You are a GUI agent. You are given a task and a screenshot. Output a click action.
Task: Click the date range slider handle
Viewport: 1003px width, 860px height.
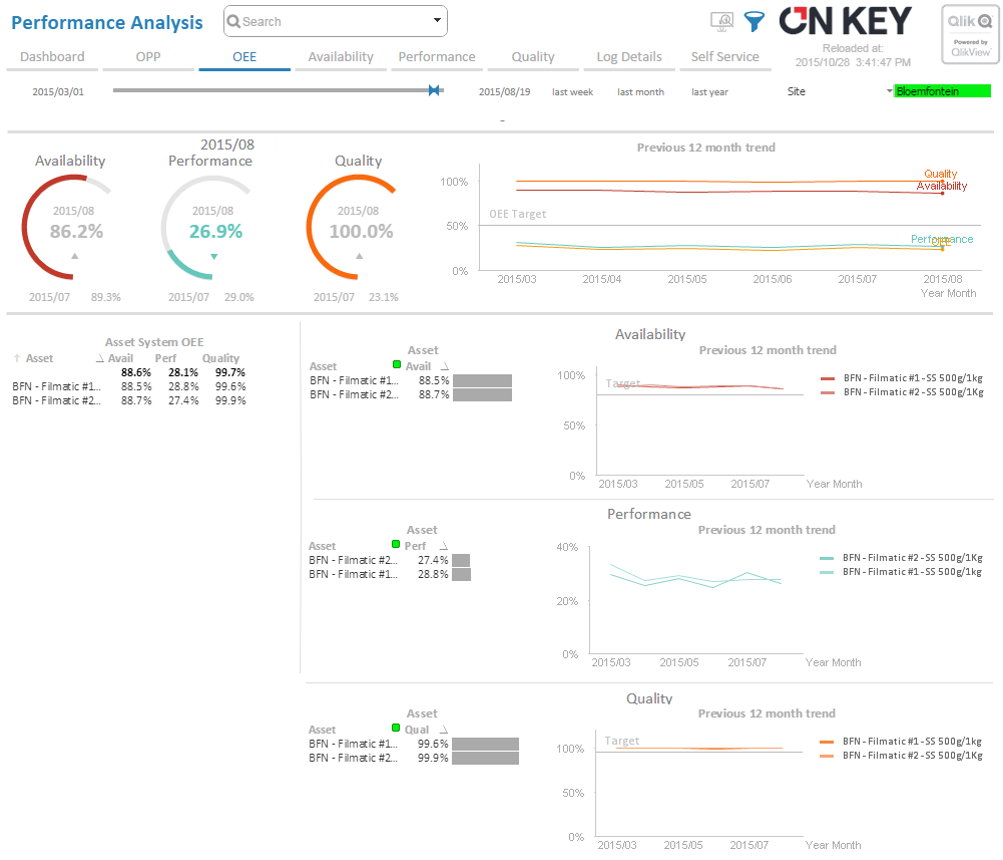click(x=434, y=90)
